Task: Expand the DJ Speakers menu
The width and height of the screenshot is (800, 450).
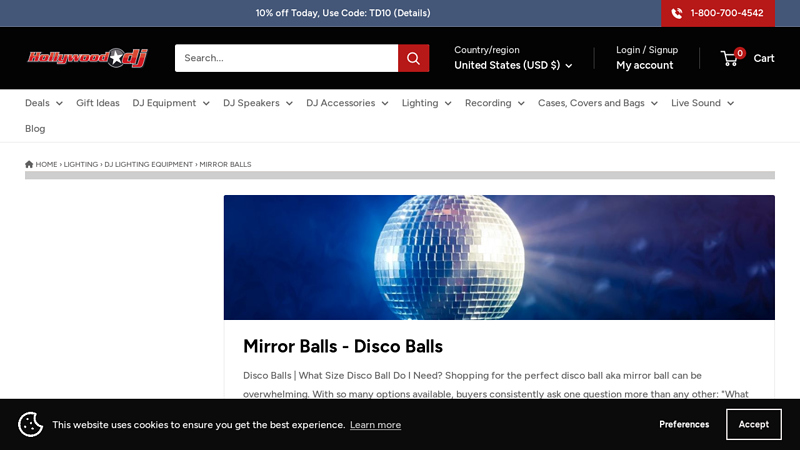Action: click(258, 103)
